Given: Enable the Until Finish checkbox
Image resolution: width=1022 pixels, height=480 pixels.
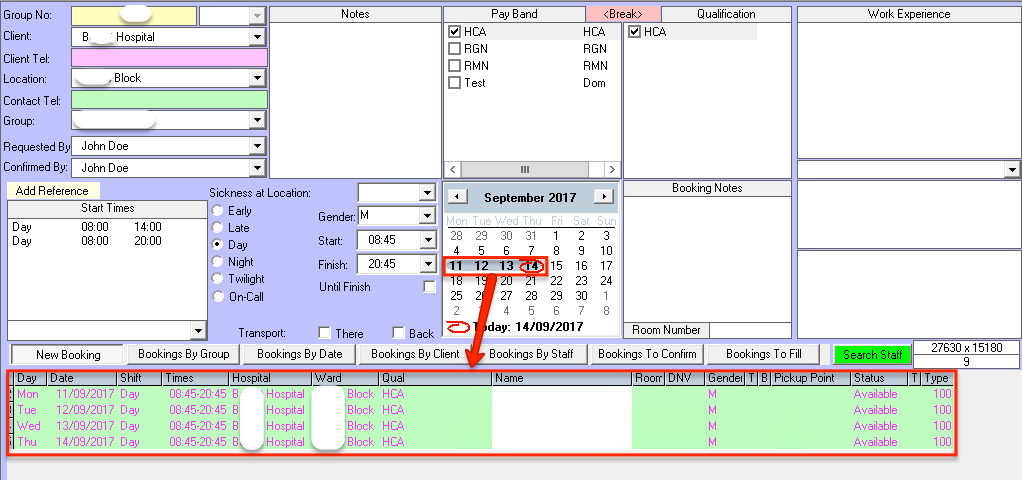Looking at the screenshot, I should [x=429, y=287].
